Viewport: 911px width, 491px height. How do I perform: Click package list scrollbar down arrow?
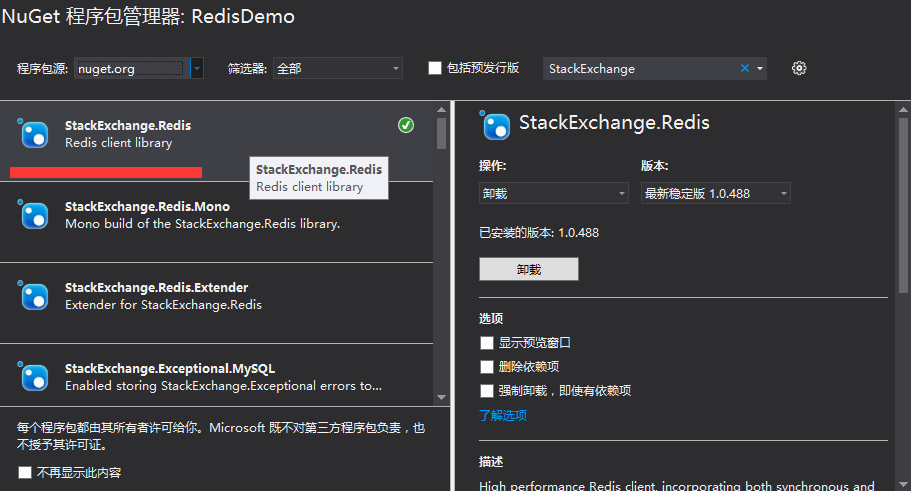(442, 398)
